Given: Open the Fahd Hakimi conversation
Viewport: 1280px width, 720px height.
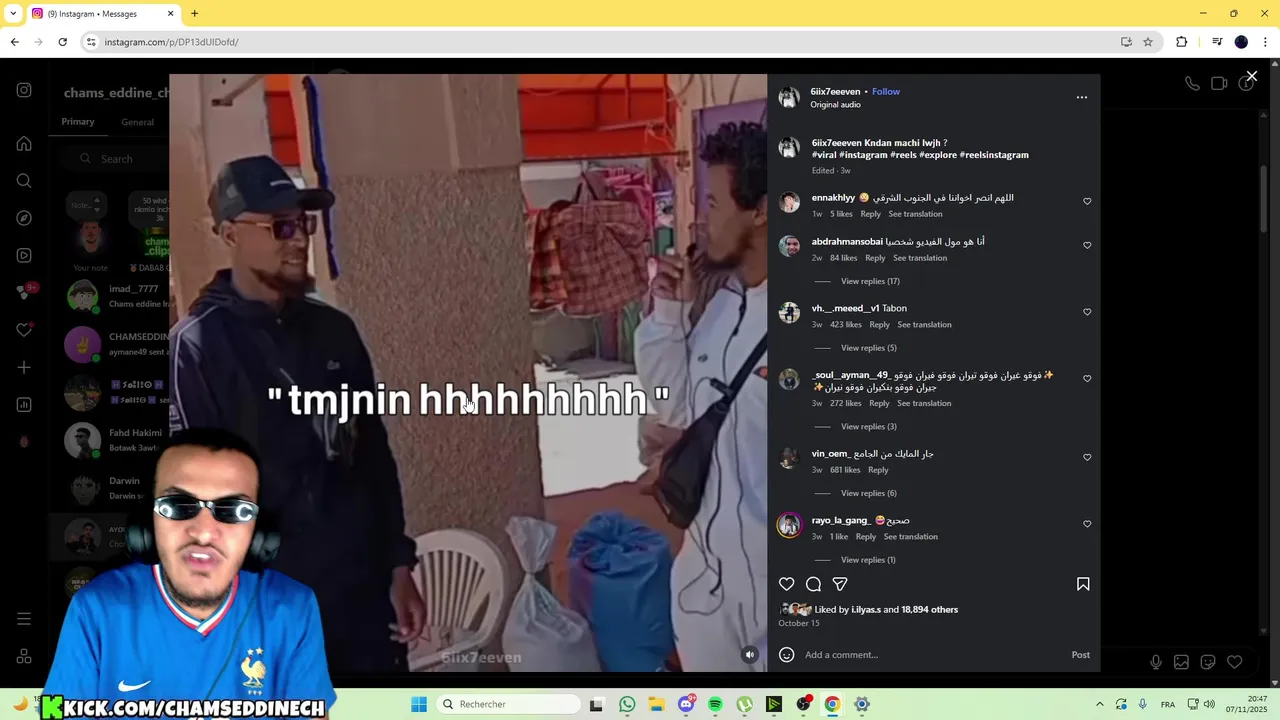Looking at the screenshot, I should tap(110, 440).
